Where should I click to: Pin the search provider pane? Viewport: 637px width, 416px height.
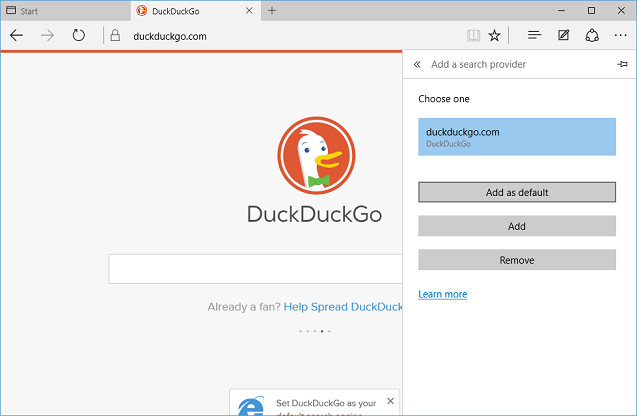(622, 64)
